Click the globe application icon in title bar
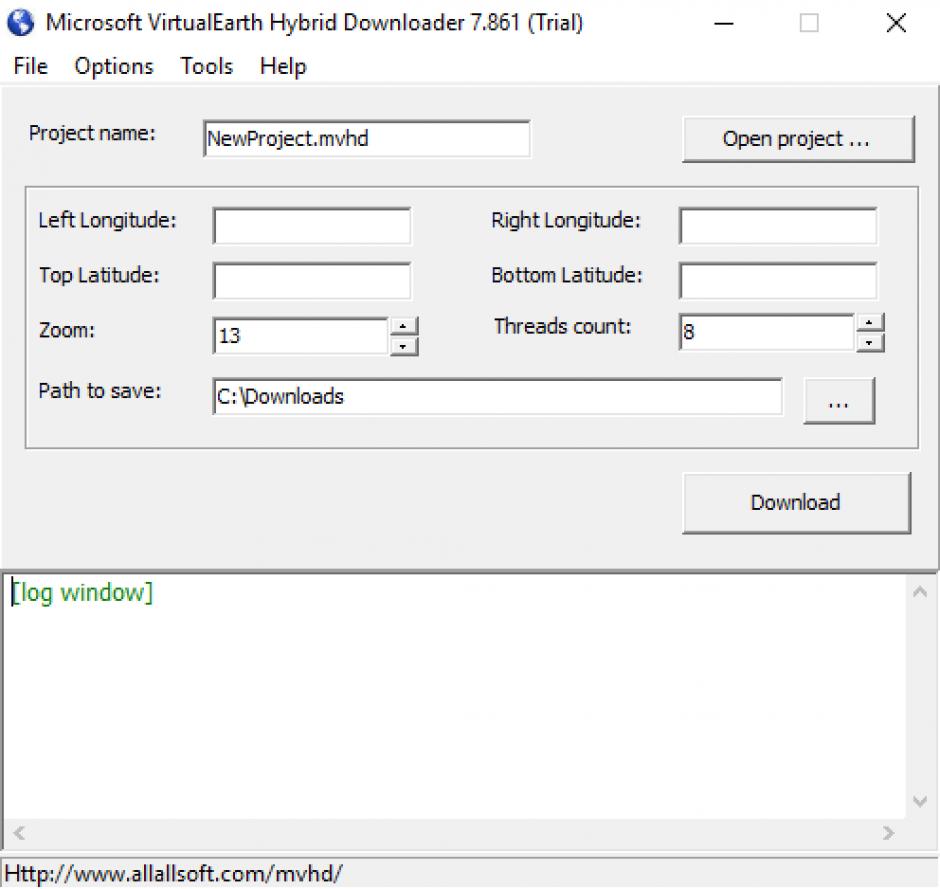 click(x=20, y=23)
